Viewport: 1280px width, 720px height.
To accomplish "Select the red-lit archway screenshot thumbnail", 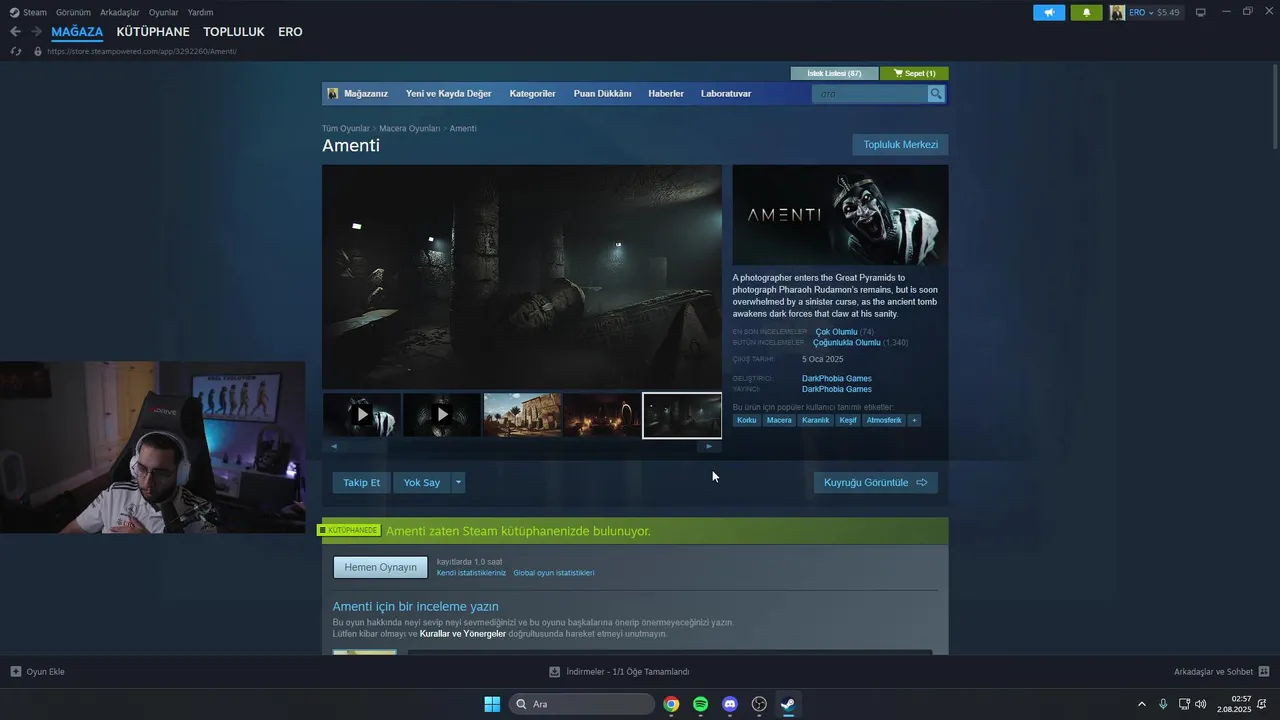I will coord(602,415).
